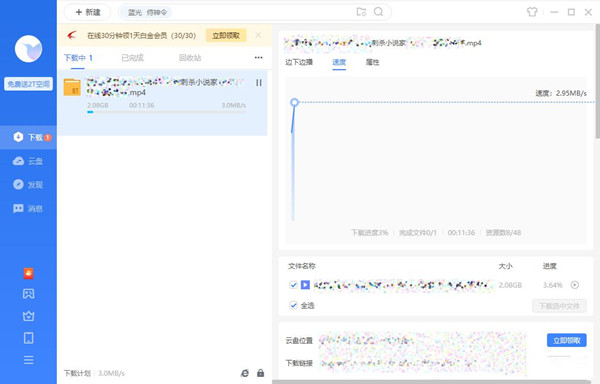Click the user avatar bird logo
This screenshot has height=384, width=600.
click(28, 49)
